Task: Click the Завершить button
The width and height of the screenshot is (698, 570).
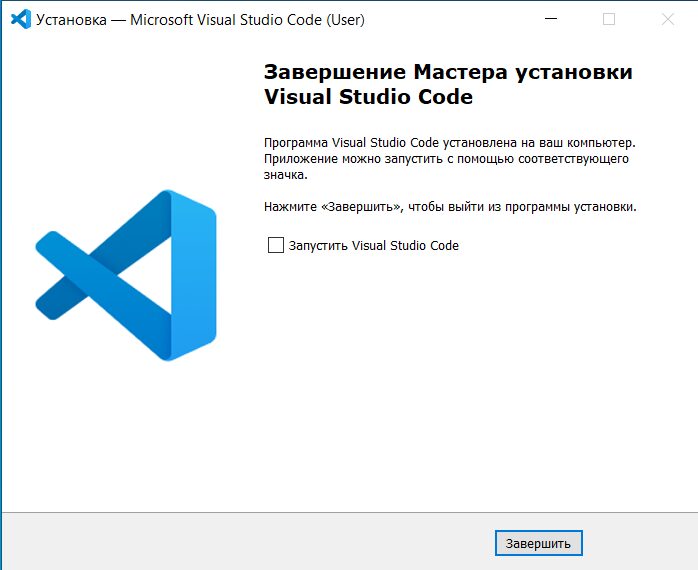Action: [538, 543]
